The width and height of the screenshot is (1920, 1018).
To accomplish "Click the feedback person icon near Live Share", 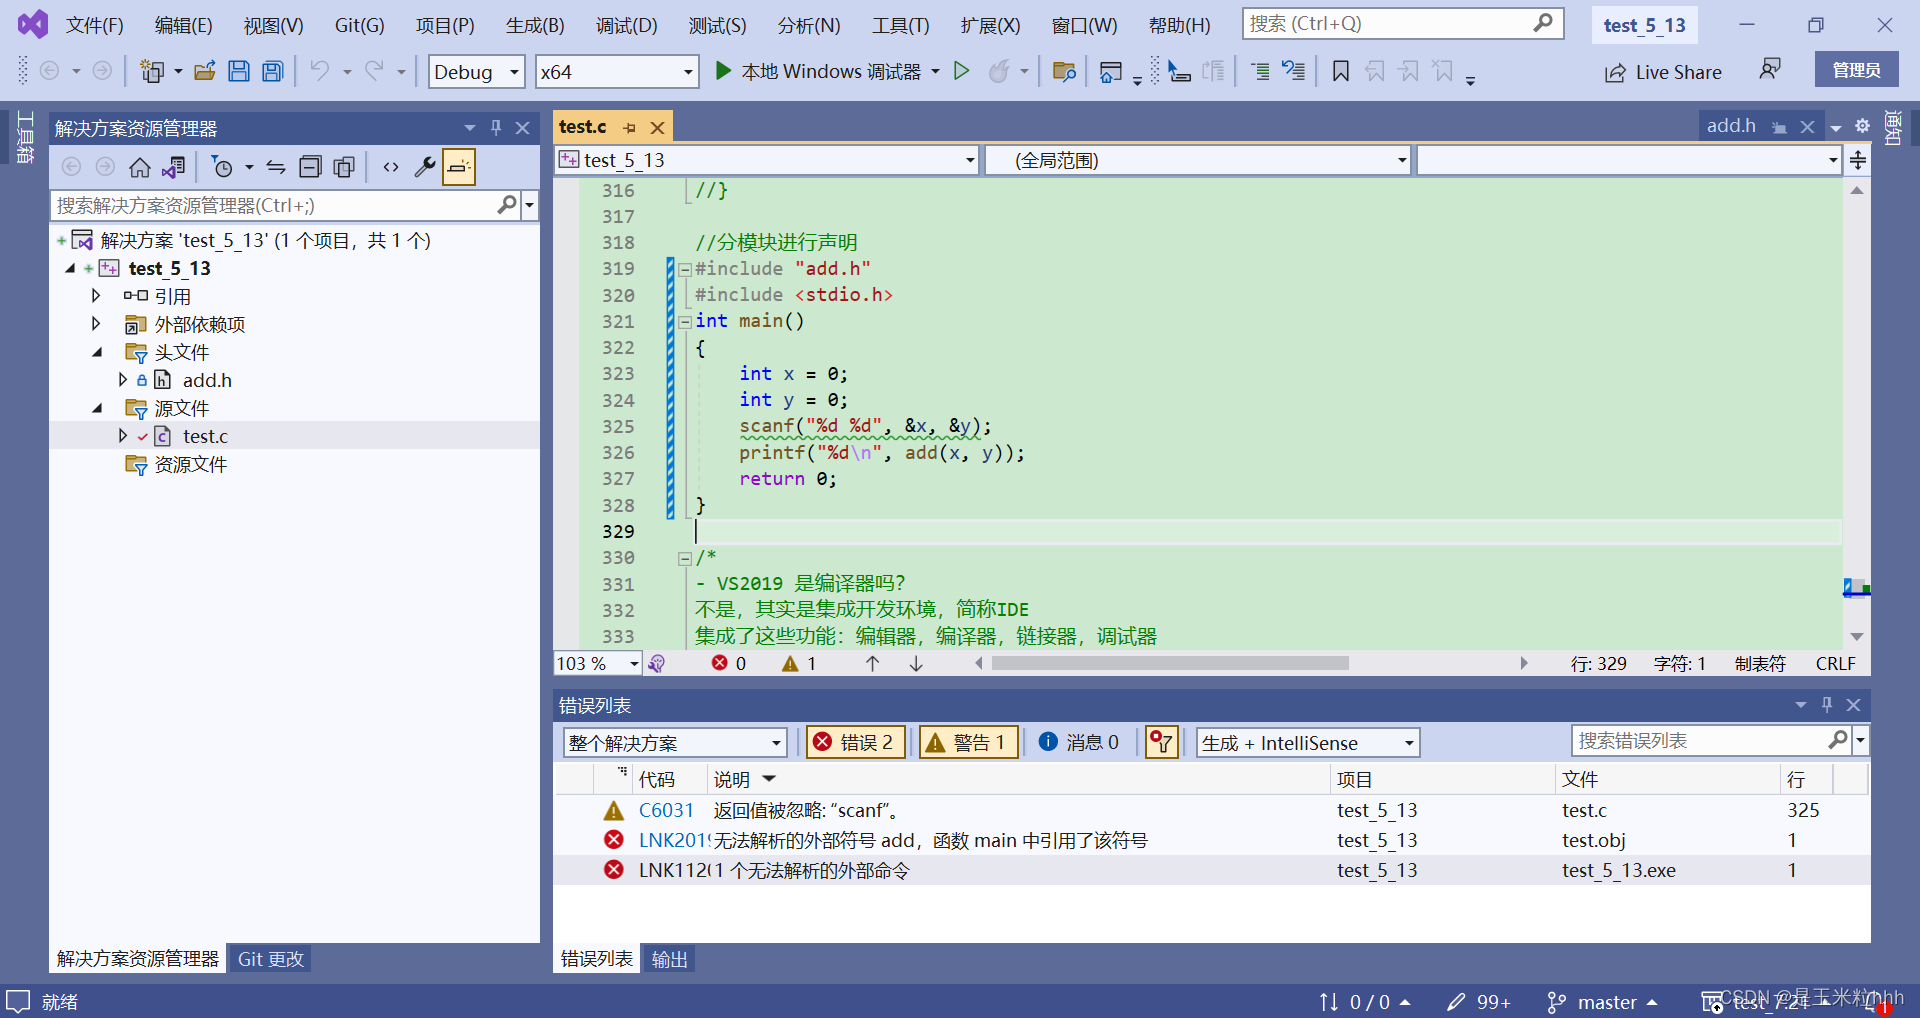I will (x=1770, y=69).
